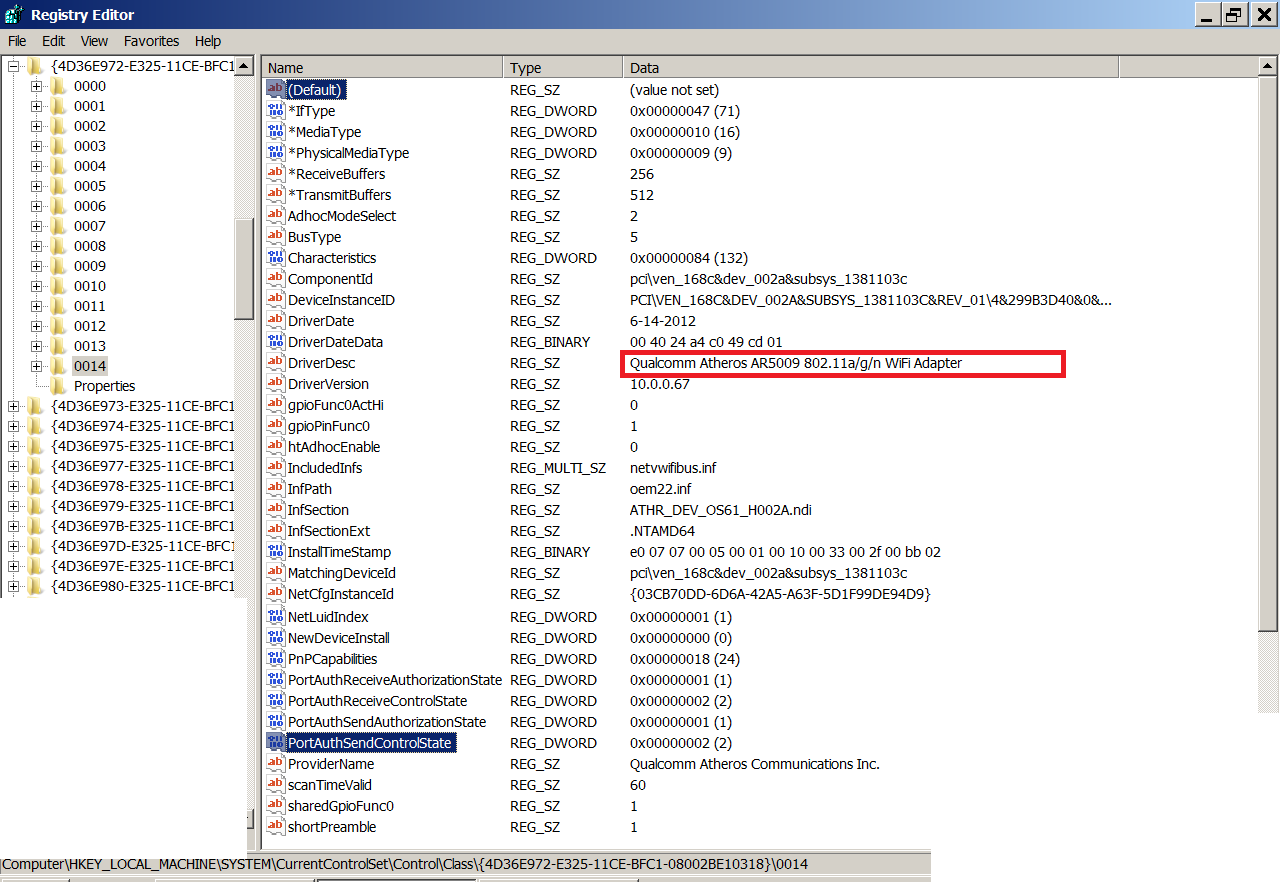Open the Favorites menu

click(151, 41)
